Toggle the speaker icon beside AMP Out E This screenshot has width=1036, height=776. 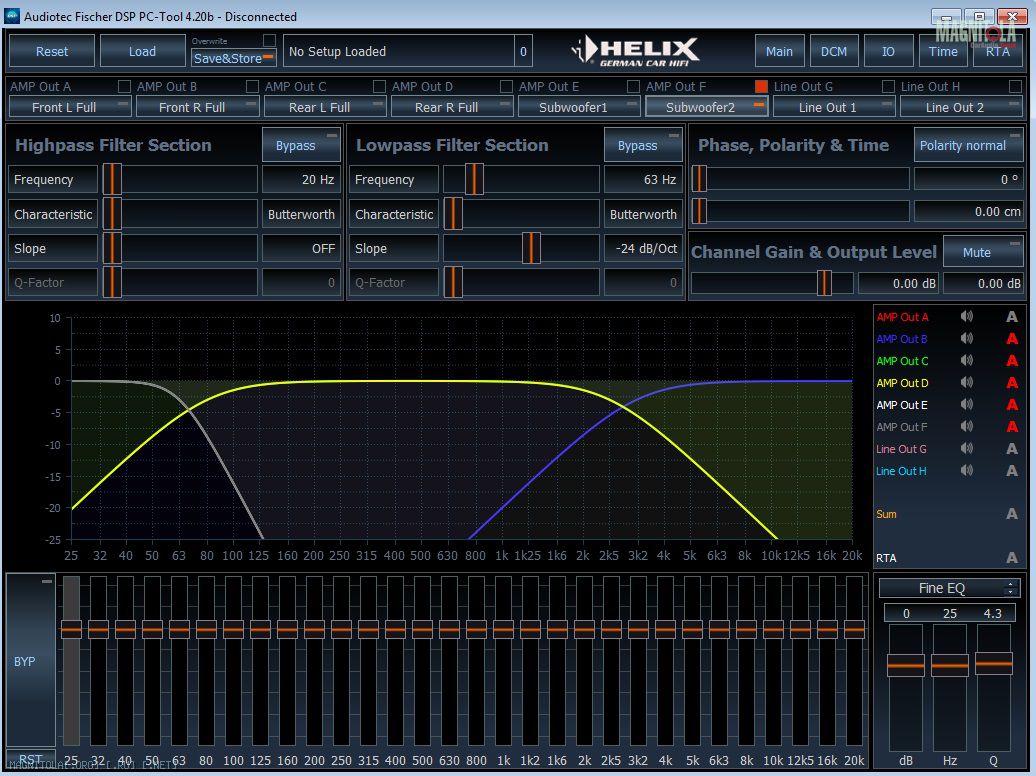point(966,405)
